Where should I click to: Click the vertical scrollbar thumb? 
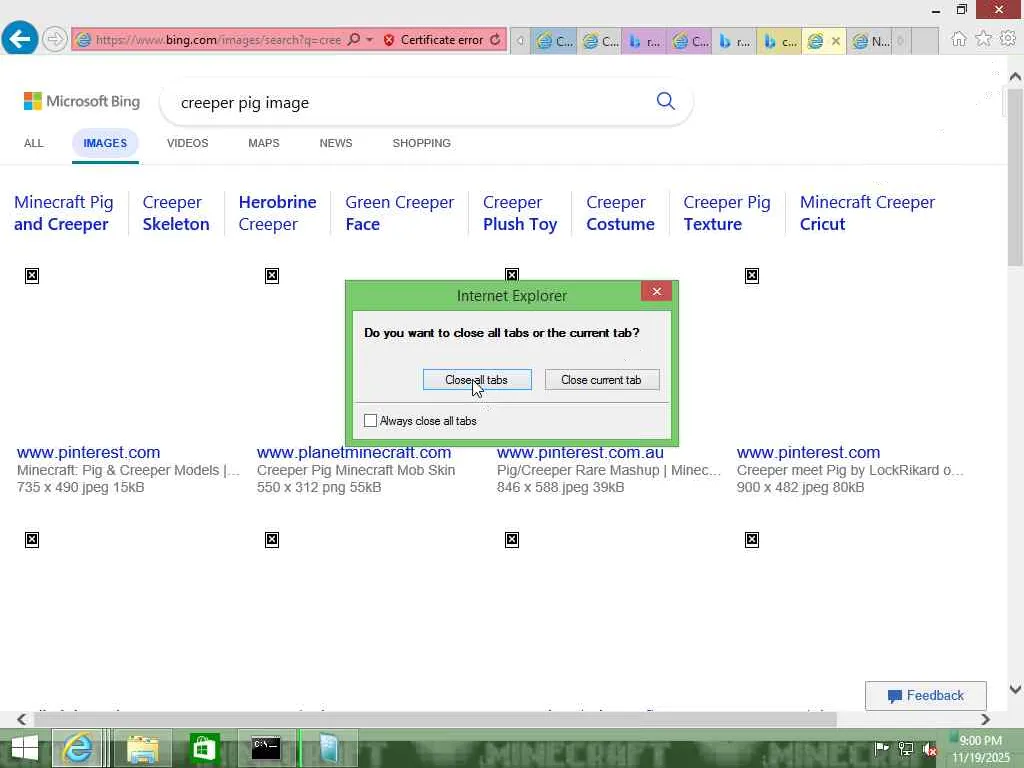pyautogui.click(x=1015, y=178)
